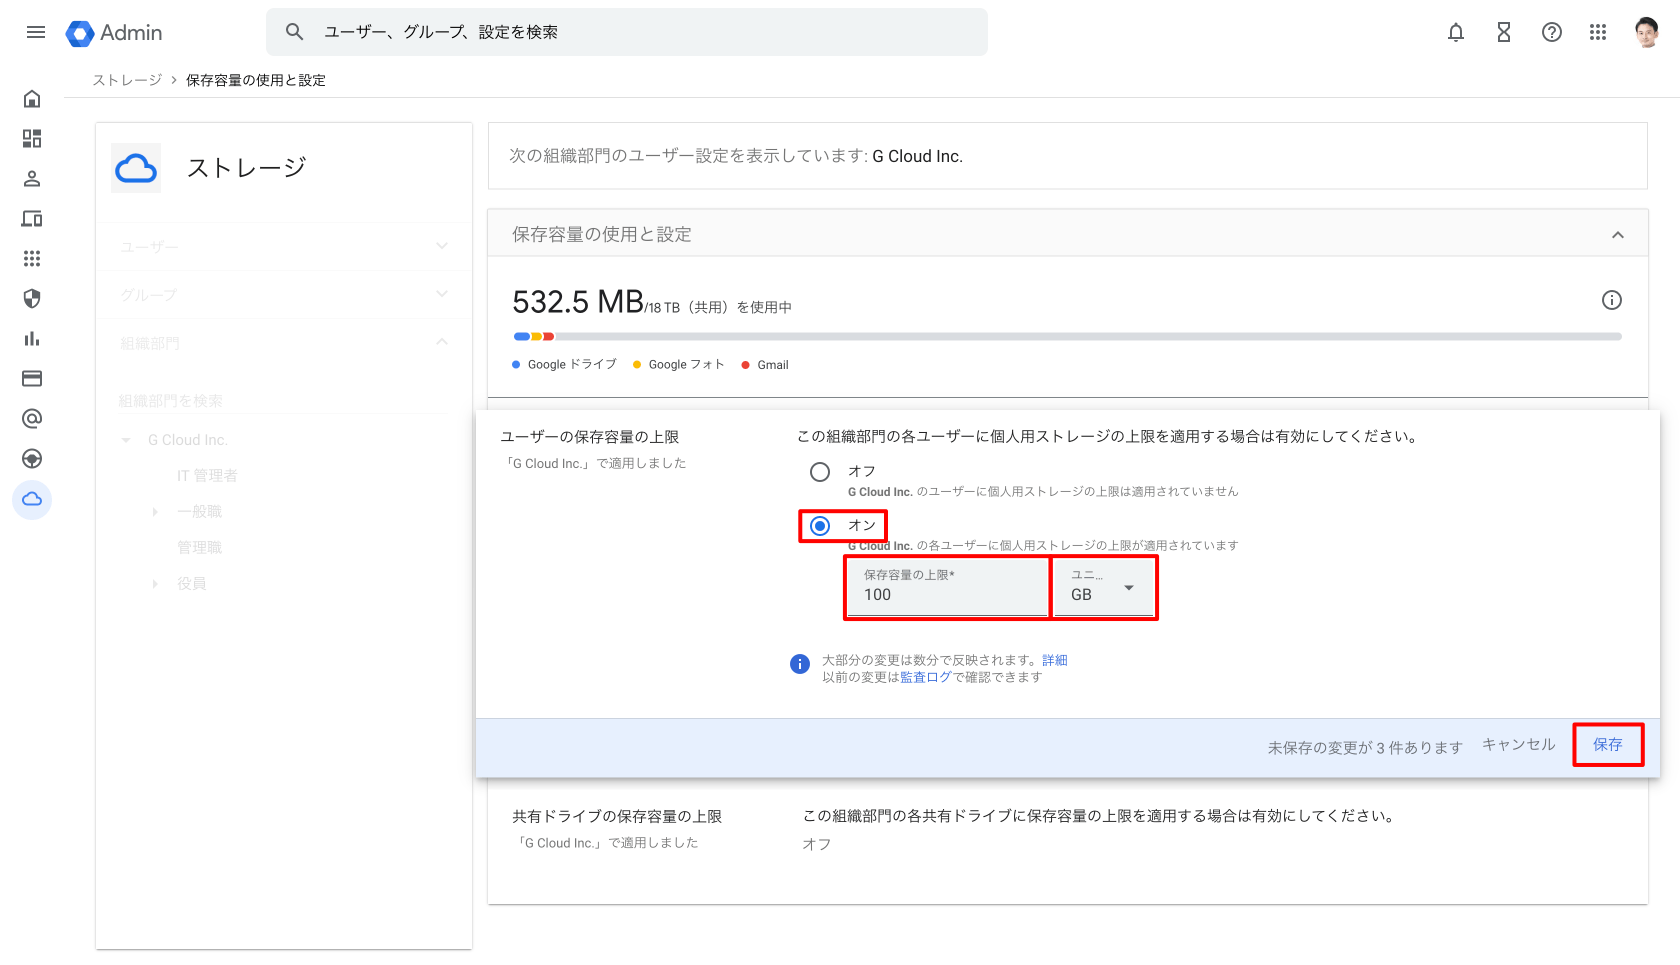Screen dimensions: 1680x965
Task: Click the 532.5 MB usage value
Action: point(578,302)
